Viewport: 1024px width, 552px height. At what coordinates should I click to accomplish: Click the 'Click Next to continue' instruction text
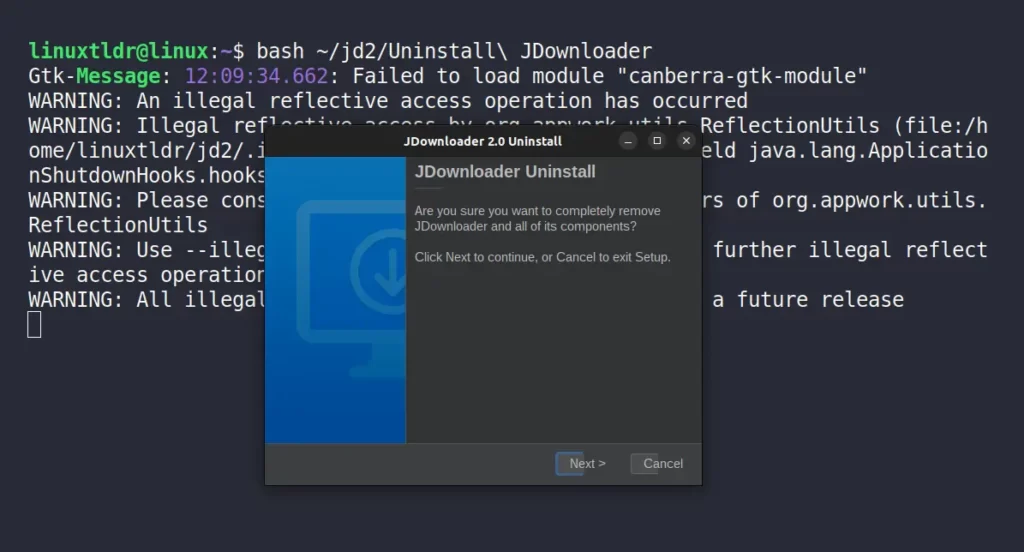pyautogui.click(x=543, y=257)
